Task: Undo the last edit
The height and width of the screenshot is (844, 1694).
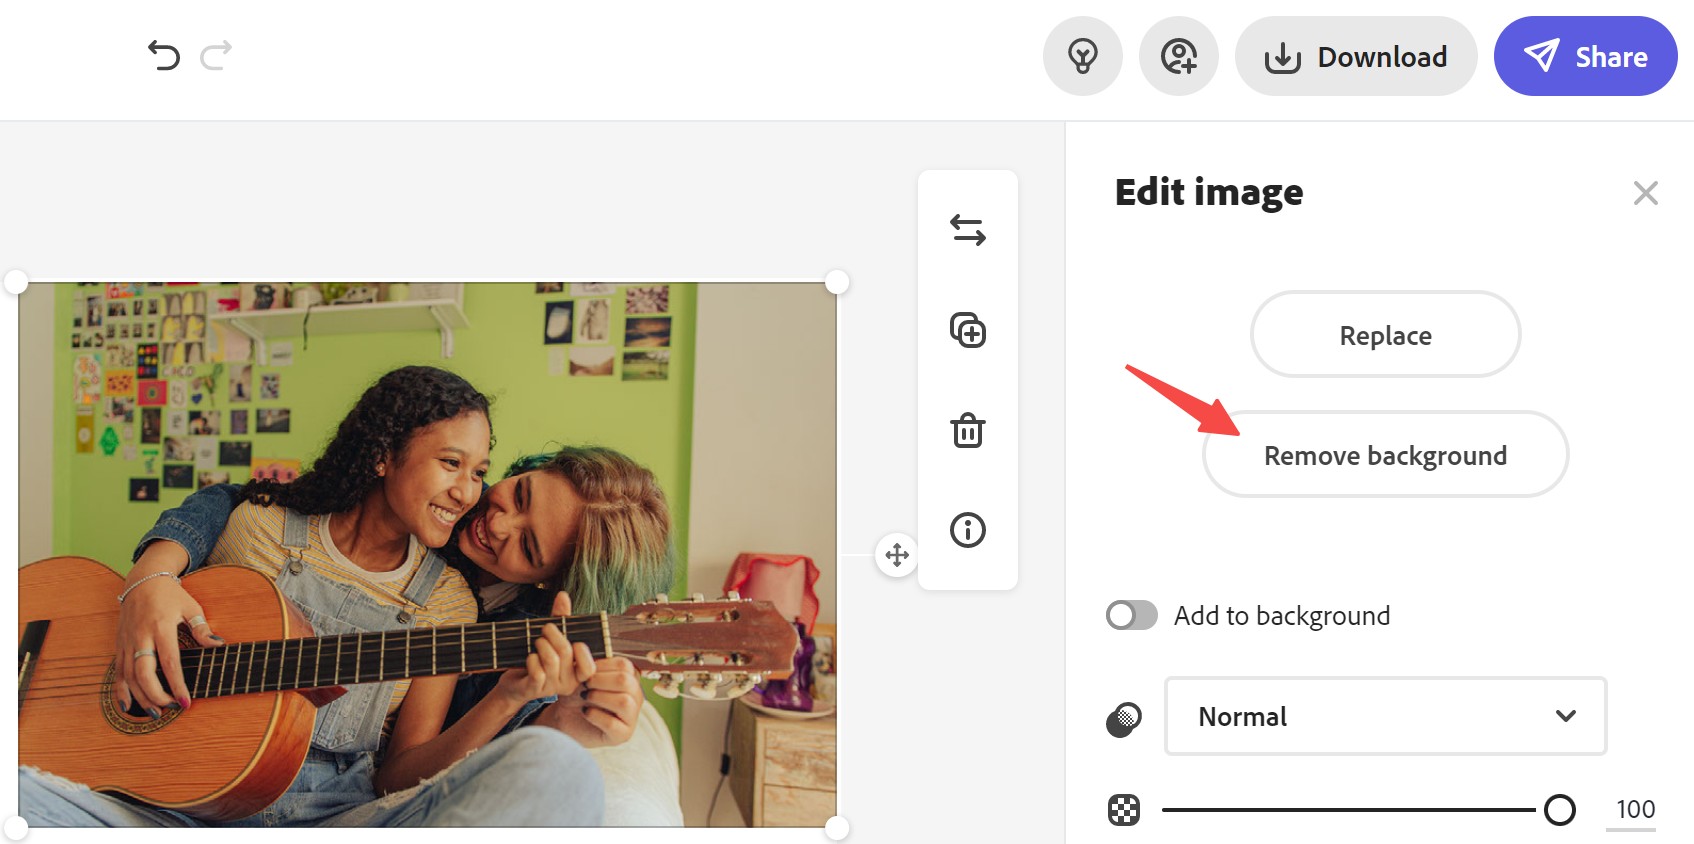Action: point(164,55)
